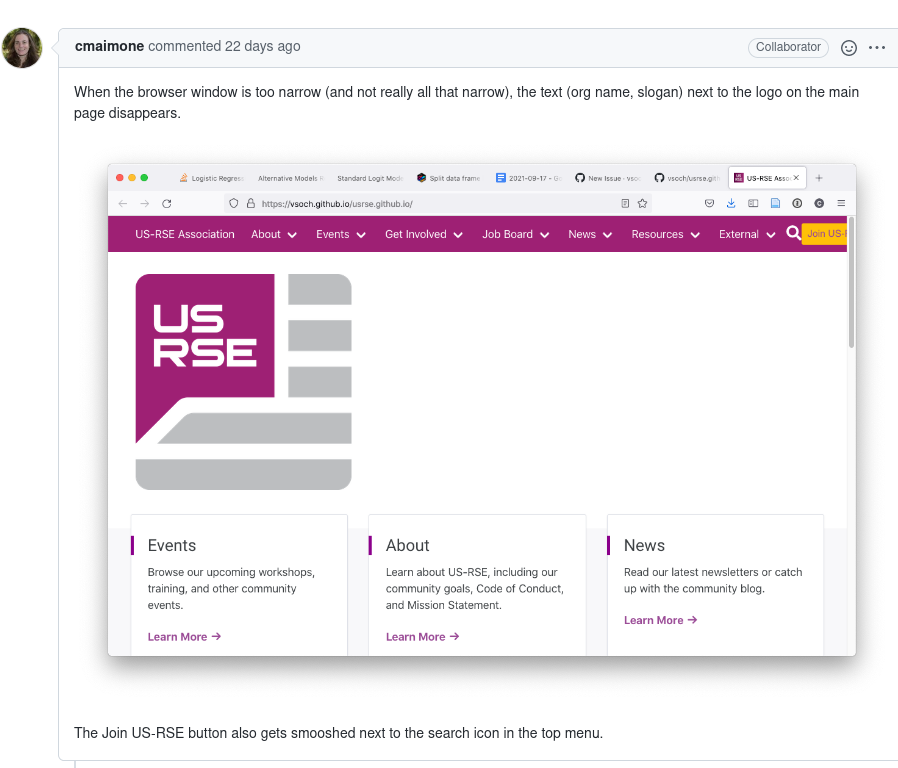
Task: Open the cmaimone username link
Action: point(109,46)
